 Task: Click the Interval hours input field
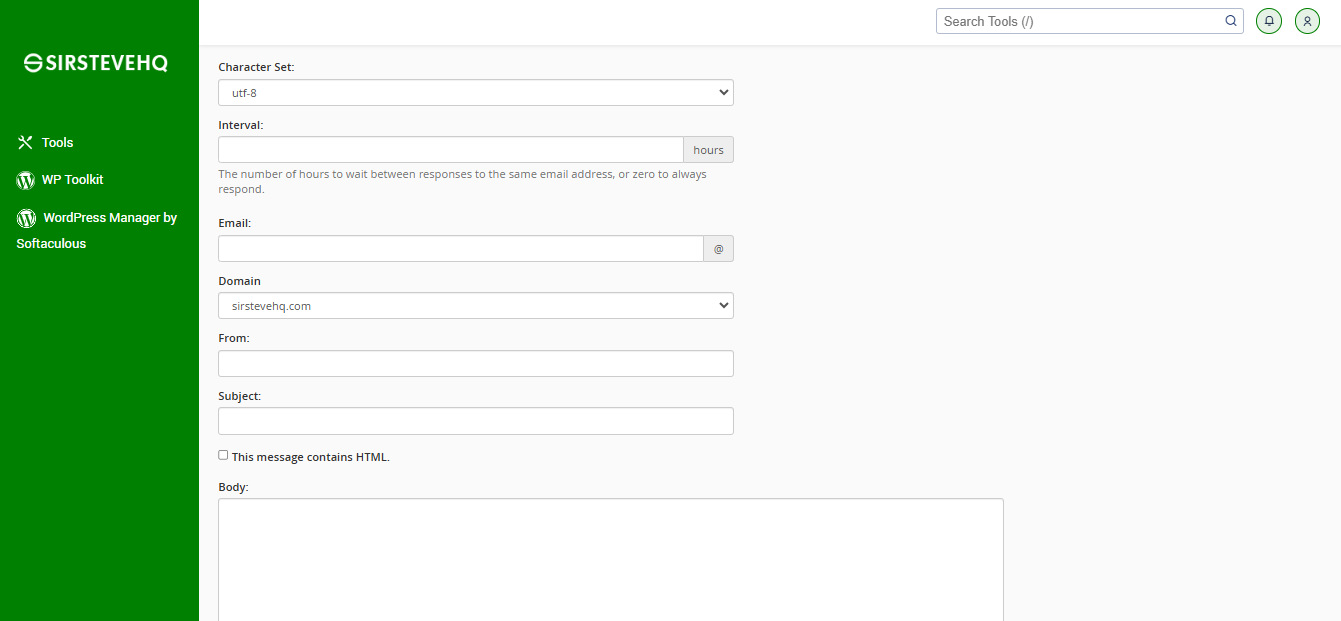[451, 150]
